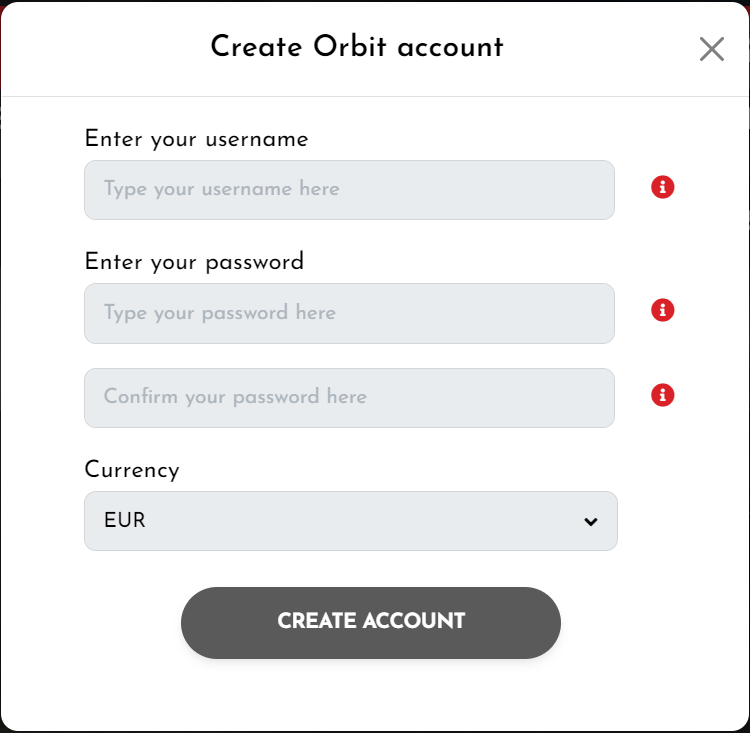Click 'Confirm your password here' placeholder text
The image size is (750, 733).
pyautogui.click(x=235, y=397)
